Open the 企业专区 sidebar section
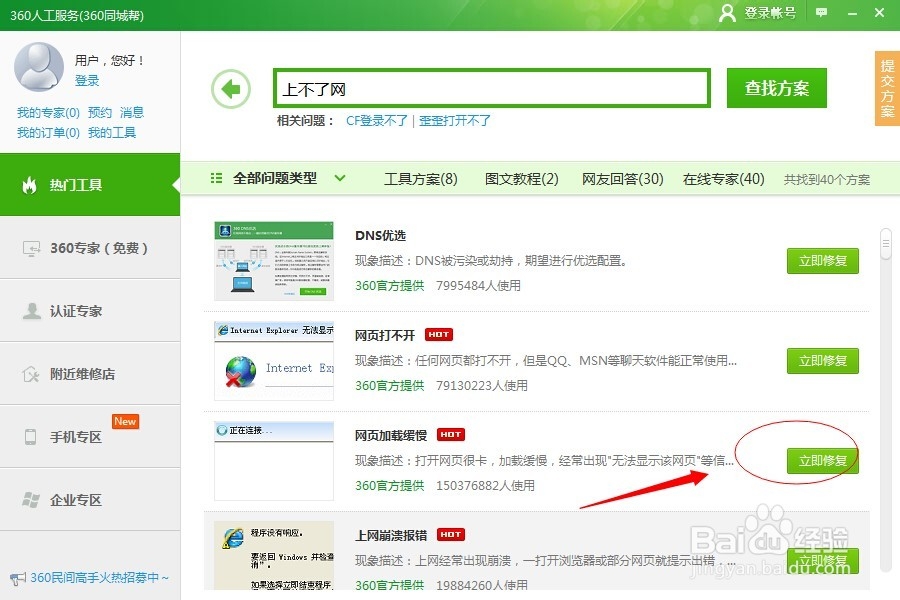 (90, 500)
